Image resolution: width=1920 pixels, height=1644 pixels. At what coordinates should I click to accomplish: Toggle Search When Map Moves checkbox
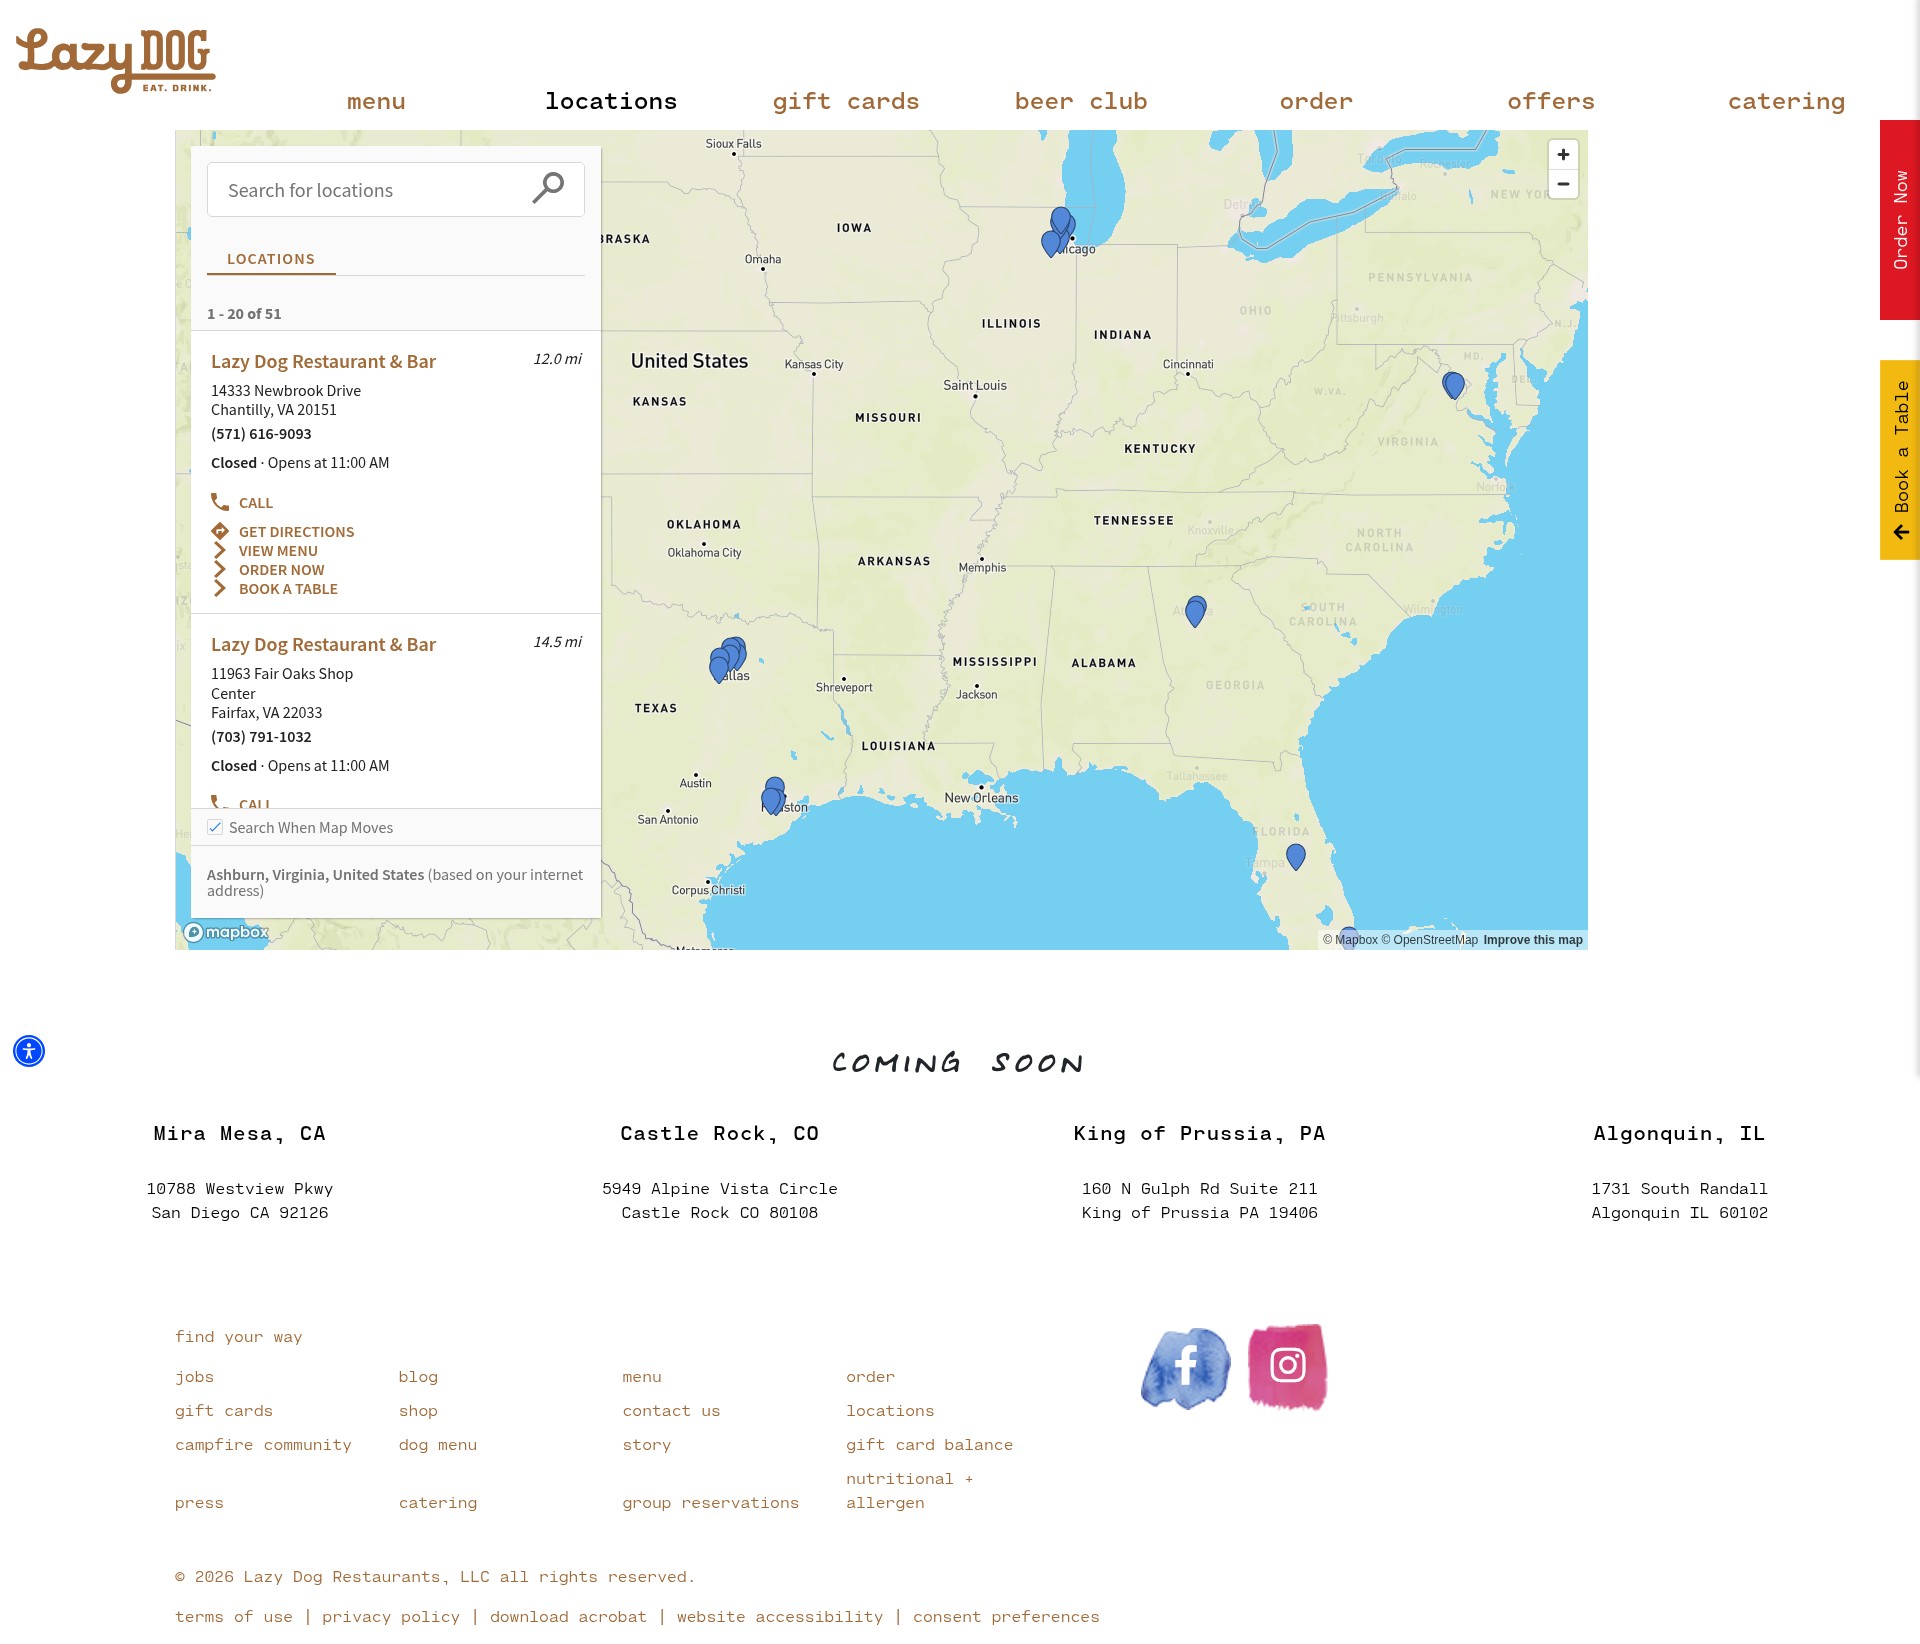pyautogui.click(x=215, y=827)
